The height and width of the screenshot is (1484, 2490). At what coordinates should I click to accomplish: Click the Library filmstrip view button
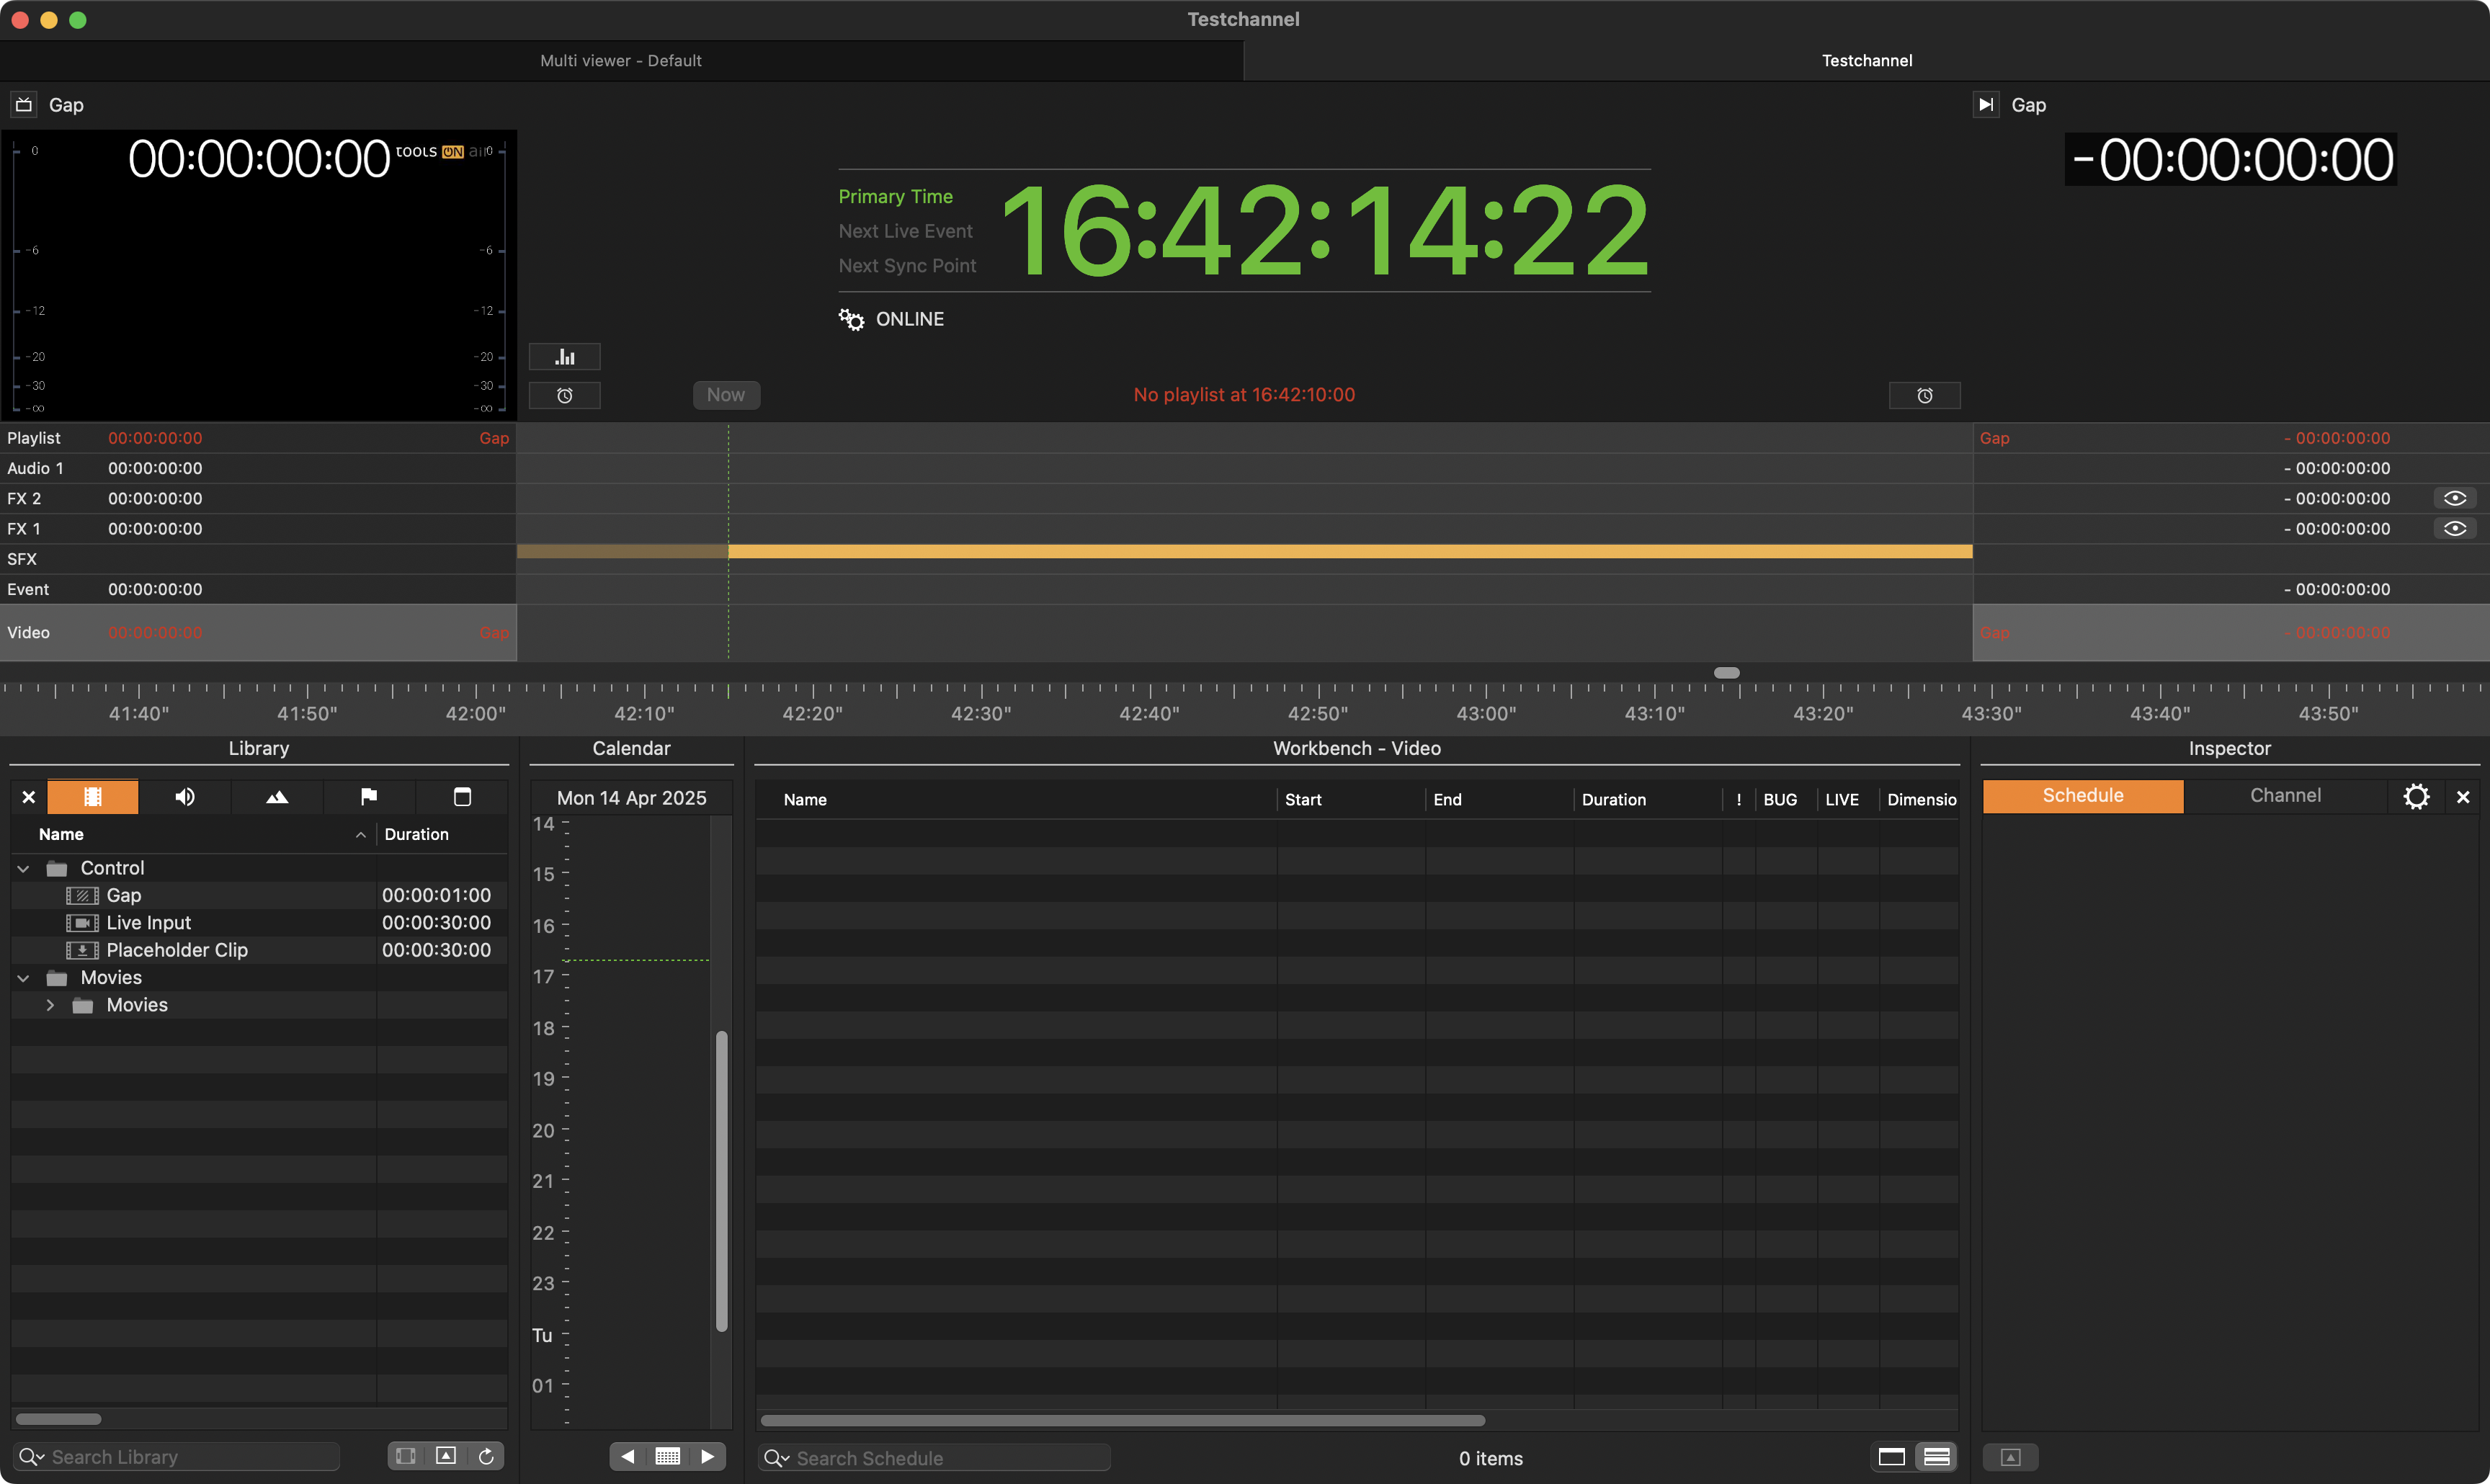tap(406, 1456)
